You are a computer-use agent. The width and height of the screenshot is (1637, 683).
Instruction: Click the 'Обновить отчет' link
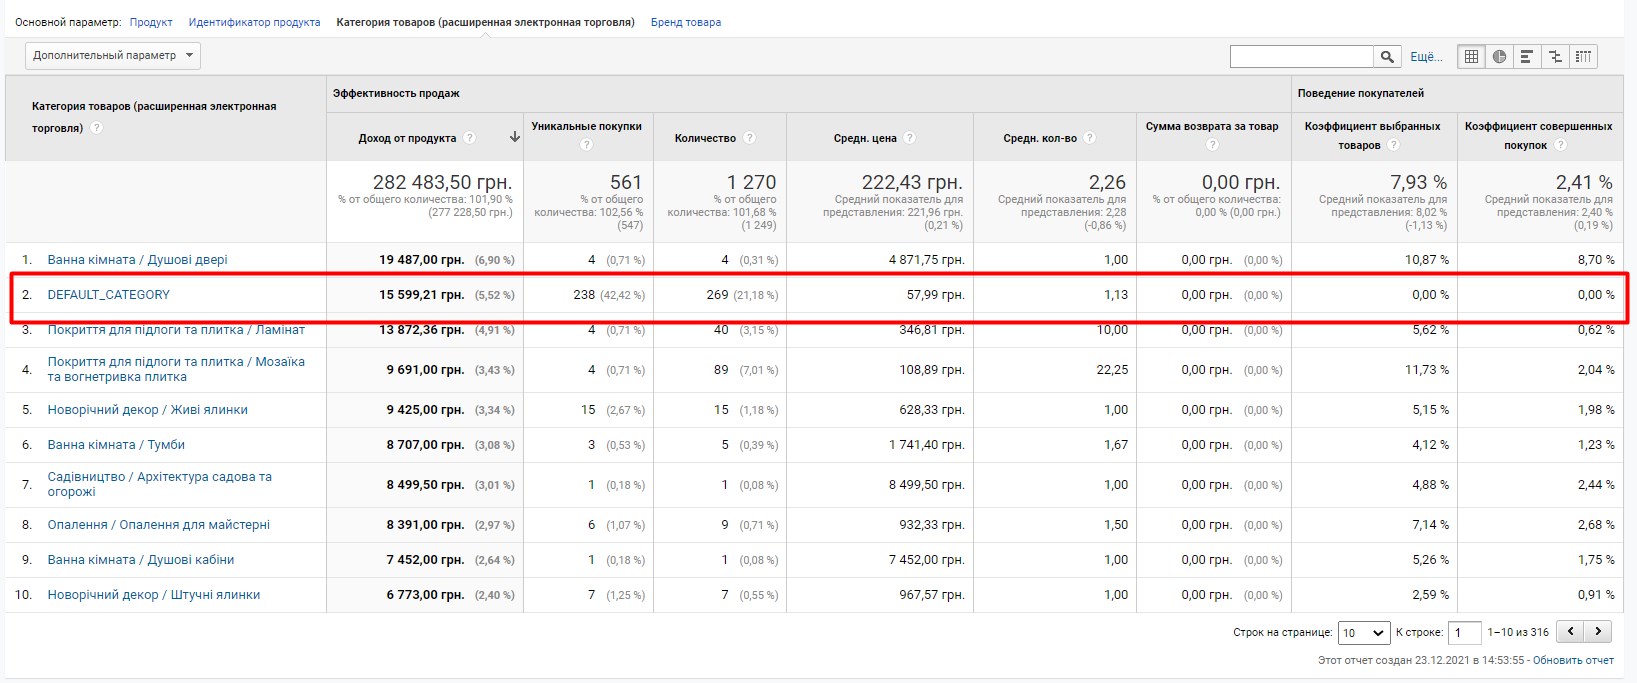[x=1573, y=660]
